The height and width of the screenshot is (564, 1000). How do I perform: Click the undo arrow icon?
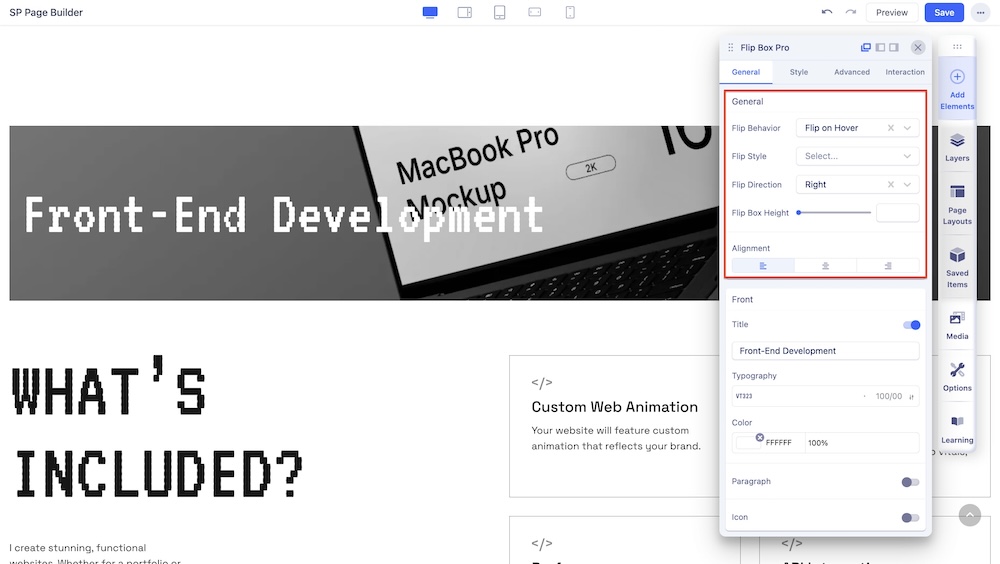(826, 12)
